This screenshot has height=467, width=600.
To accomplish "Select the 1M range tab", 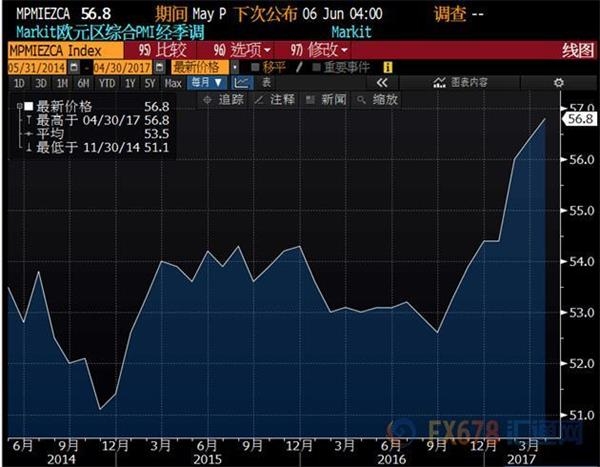I will [62, 83].
